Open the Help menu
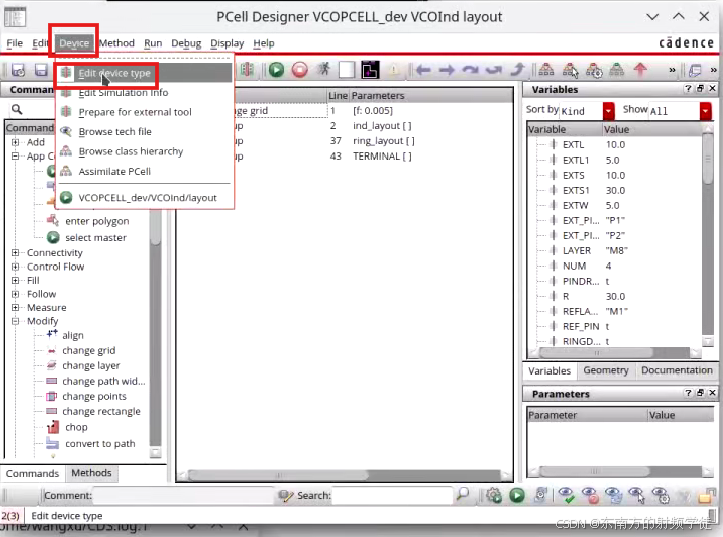The height and width of the screenshot is (537, 723). (264, 43)
